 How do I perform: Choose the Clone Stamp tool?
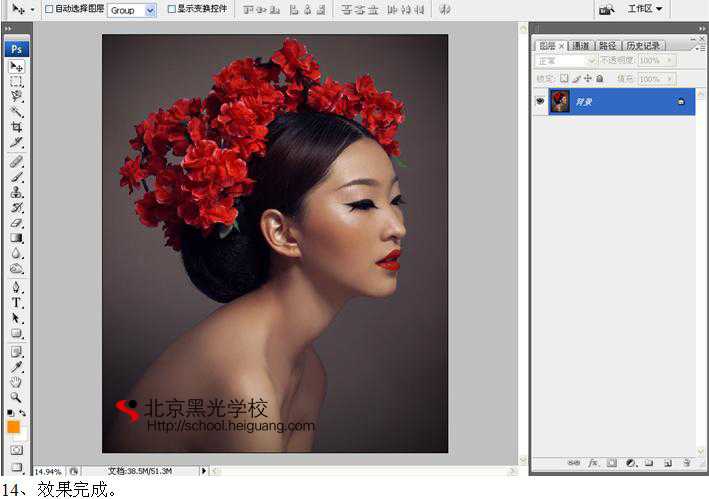click(17, 192)
